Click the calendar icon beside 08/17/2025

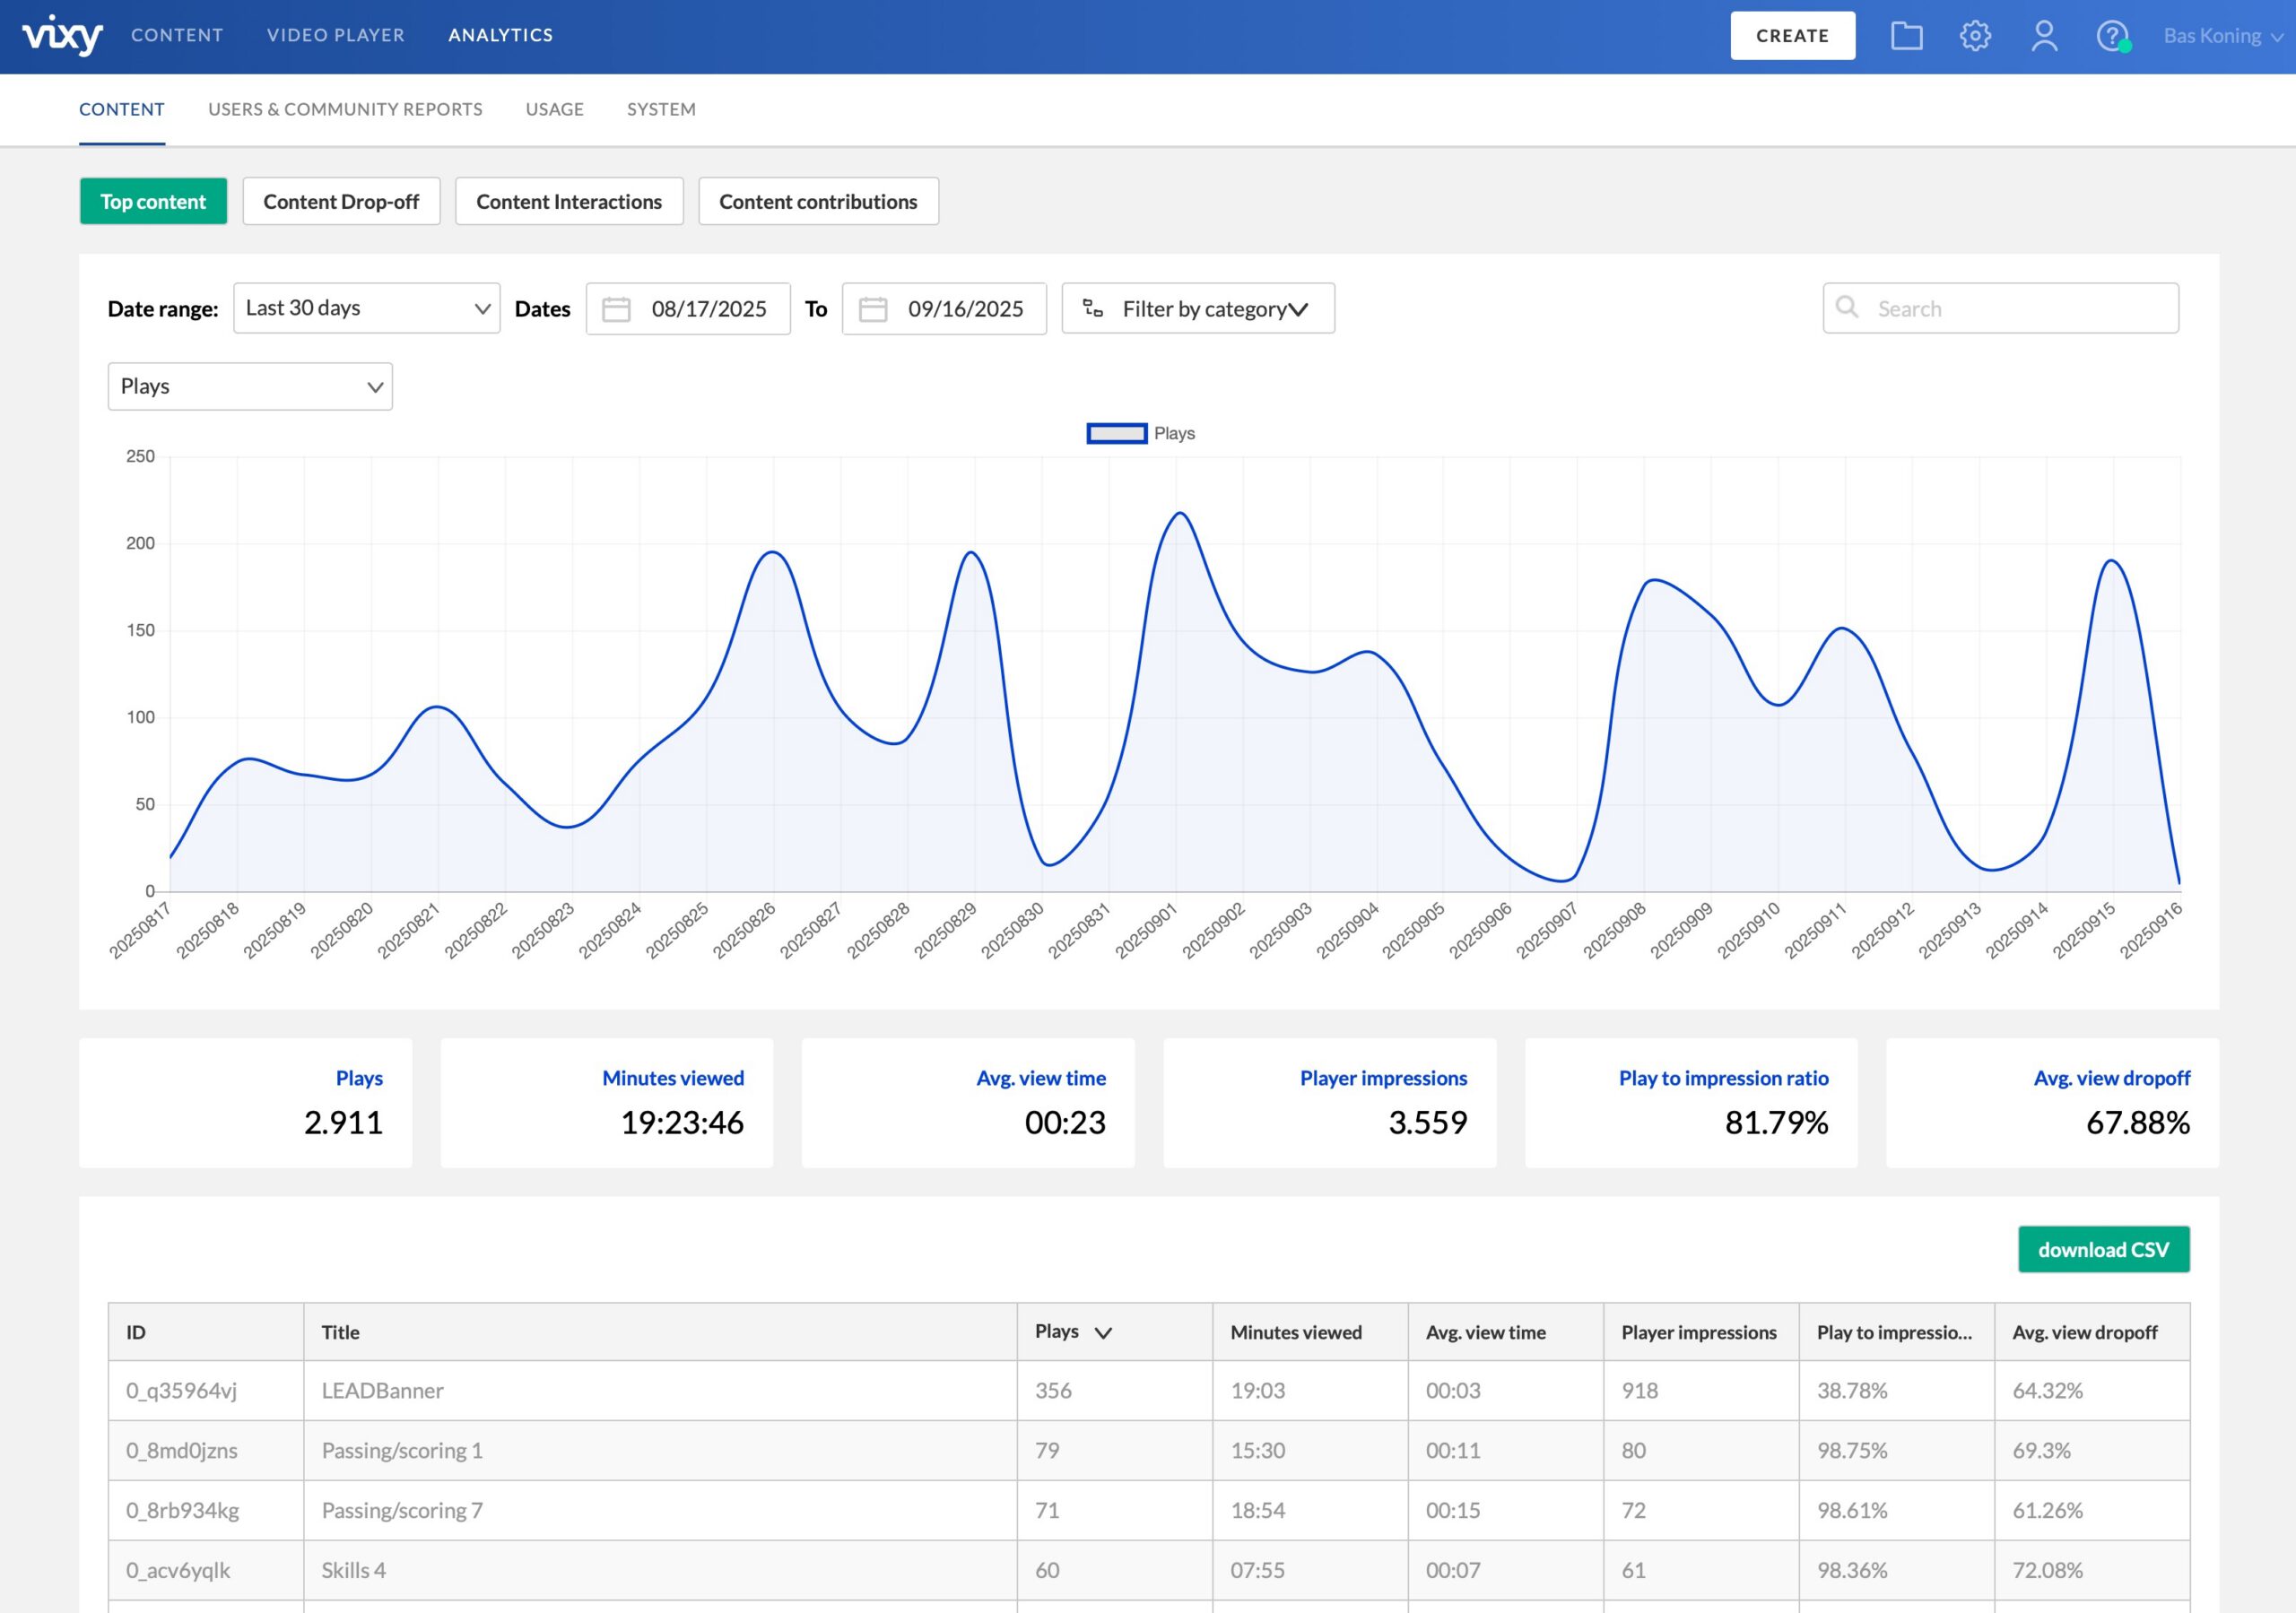click(x=616, y=309)
